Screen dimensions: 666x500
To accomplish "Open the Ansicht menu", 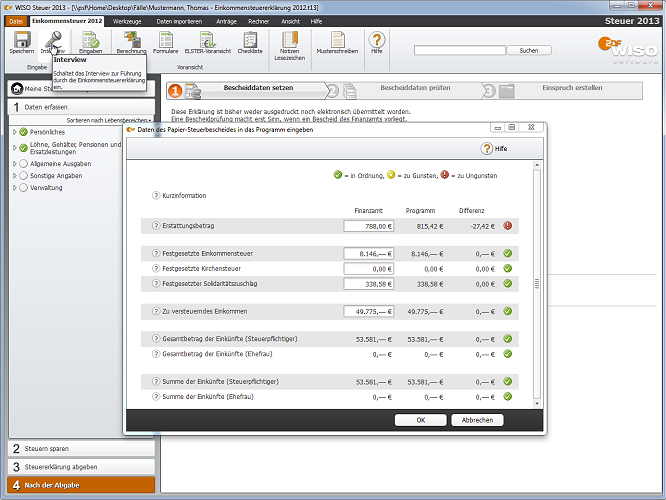I will point(291,21).
